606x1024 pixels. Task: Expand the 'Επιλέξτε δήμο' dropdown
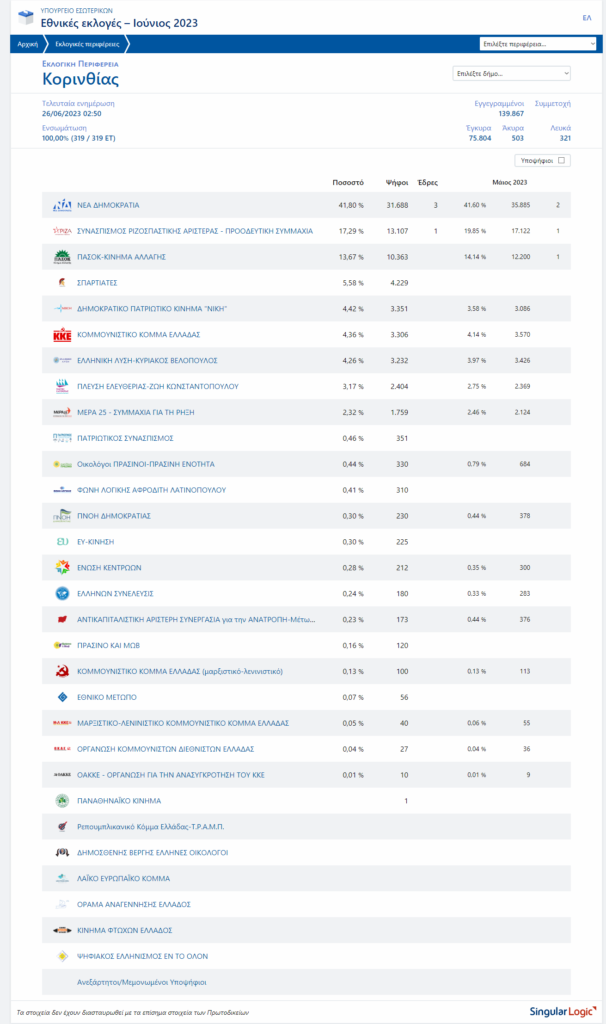pos(511,73)
